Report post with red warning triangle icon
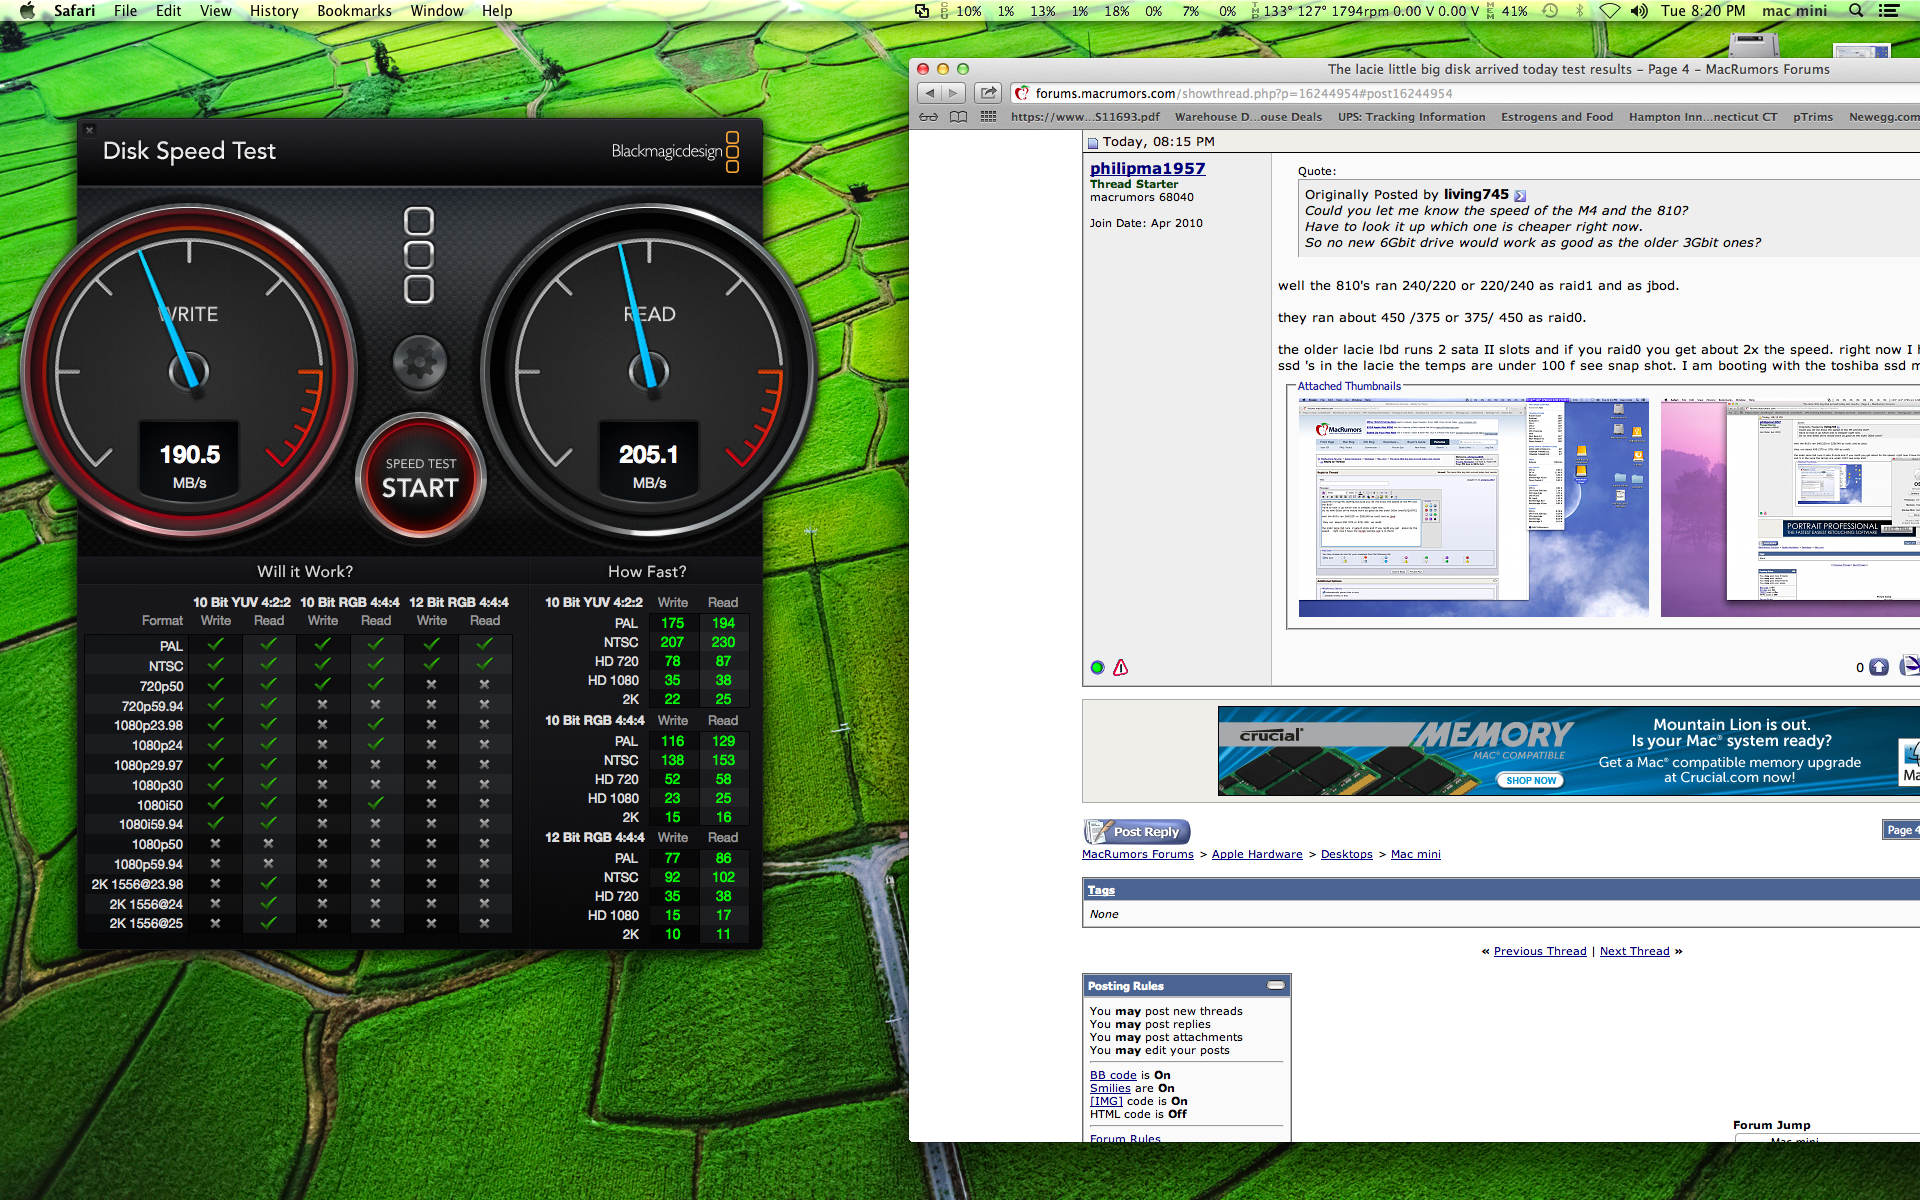The image size is (1920, 1200). pyautogui.click(x=1120, y=667)
